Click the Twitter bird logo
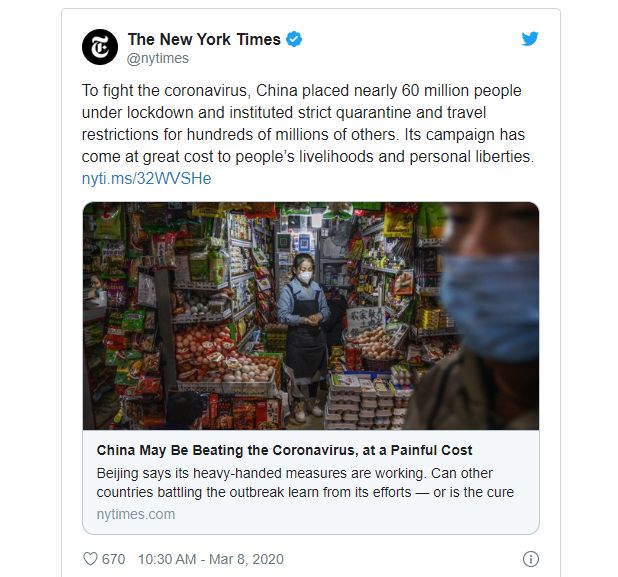 530,39
